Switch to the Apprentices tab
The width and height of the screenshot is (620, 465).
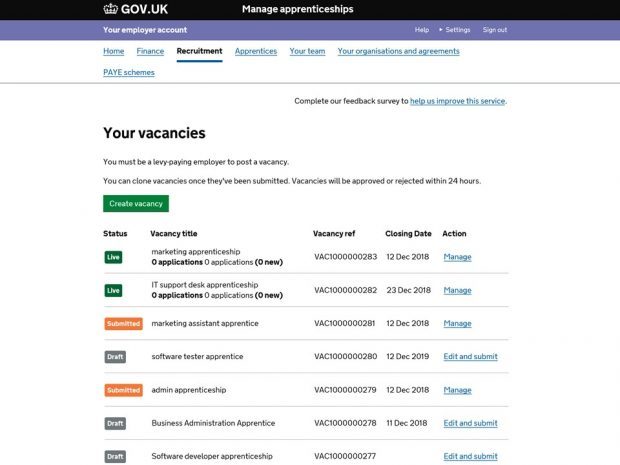[x=256, y=51]
